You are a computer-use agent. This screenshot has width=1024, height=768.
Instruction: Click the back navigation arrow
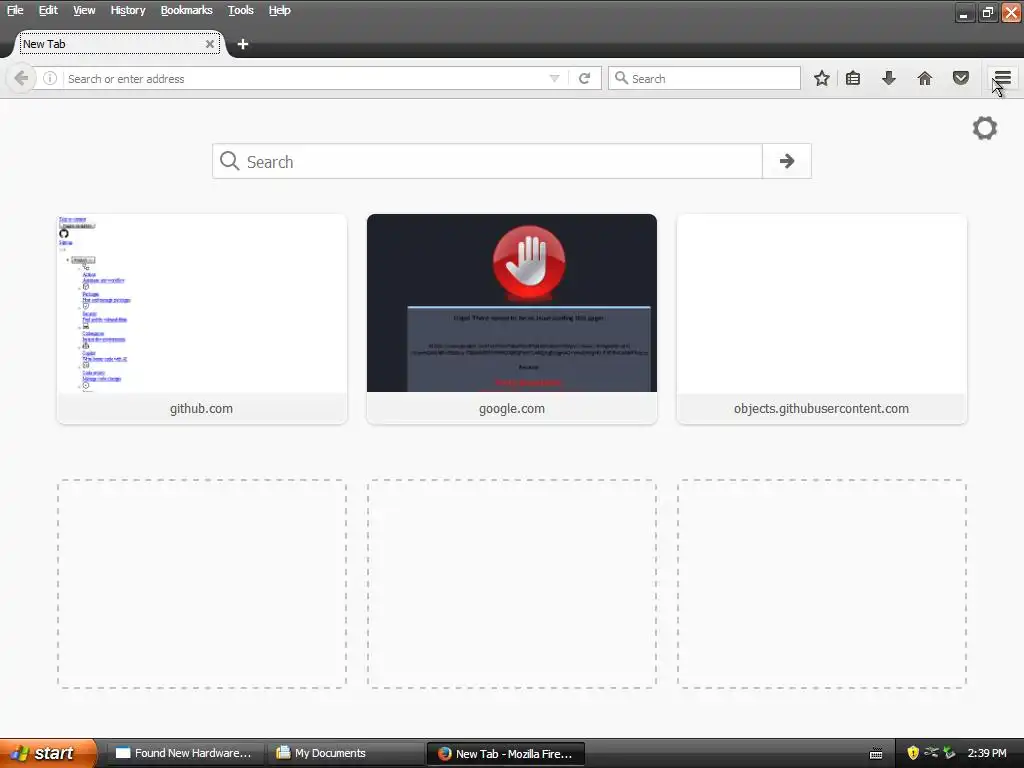[x=21, y=78]
